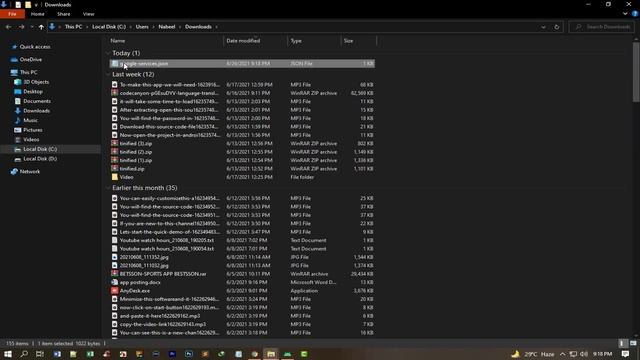Viewport: 640px width, 360px height.
Task: Click in Search Downloads field
Action: (602, 27)
